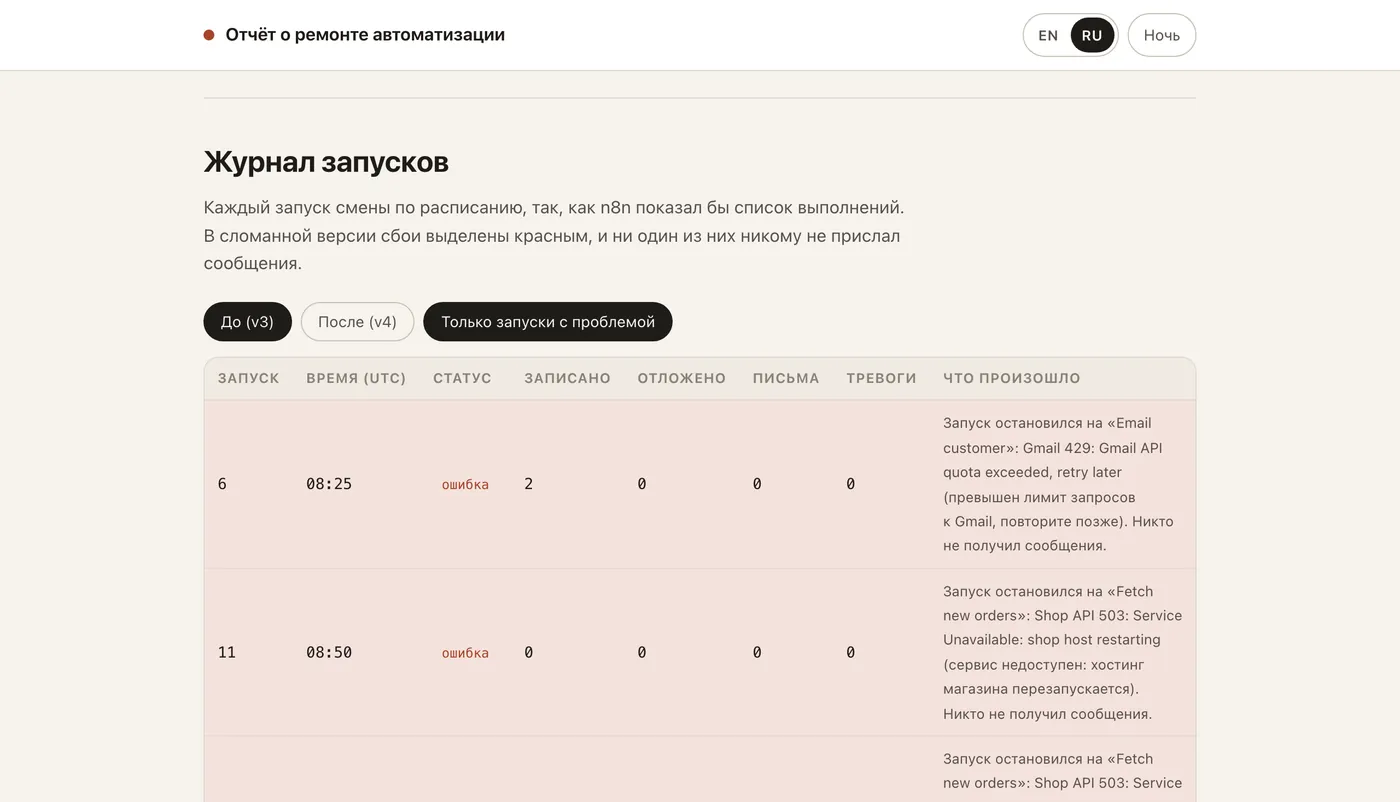1400x802 pixels.
Task: Click the ПИСЬМА value in run 11 row
Action: point(757,653)
